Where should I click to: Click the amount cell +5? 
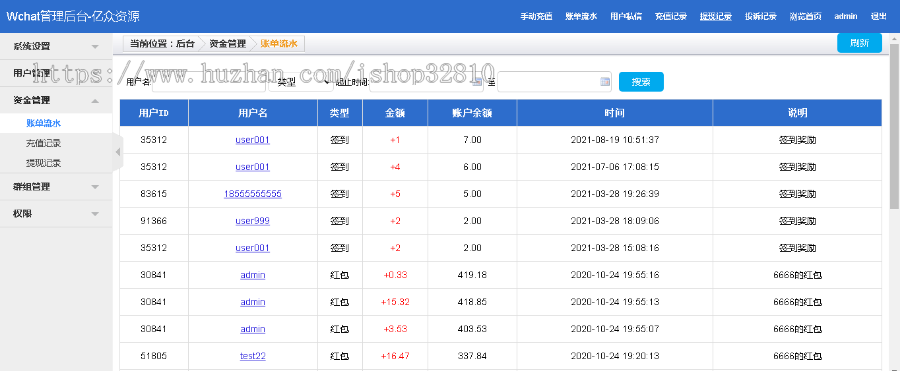395,194
